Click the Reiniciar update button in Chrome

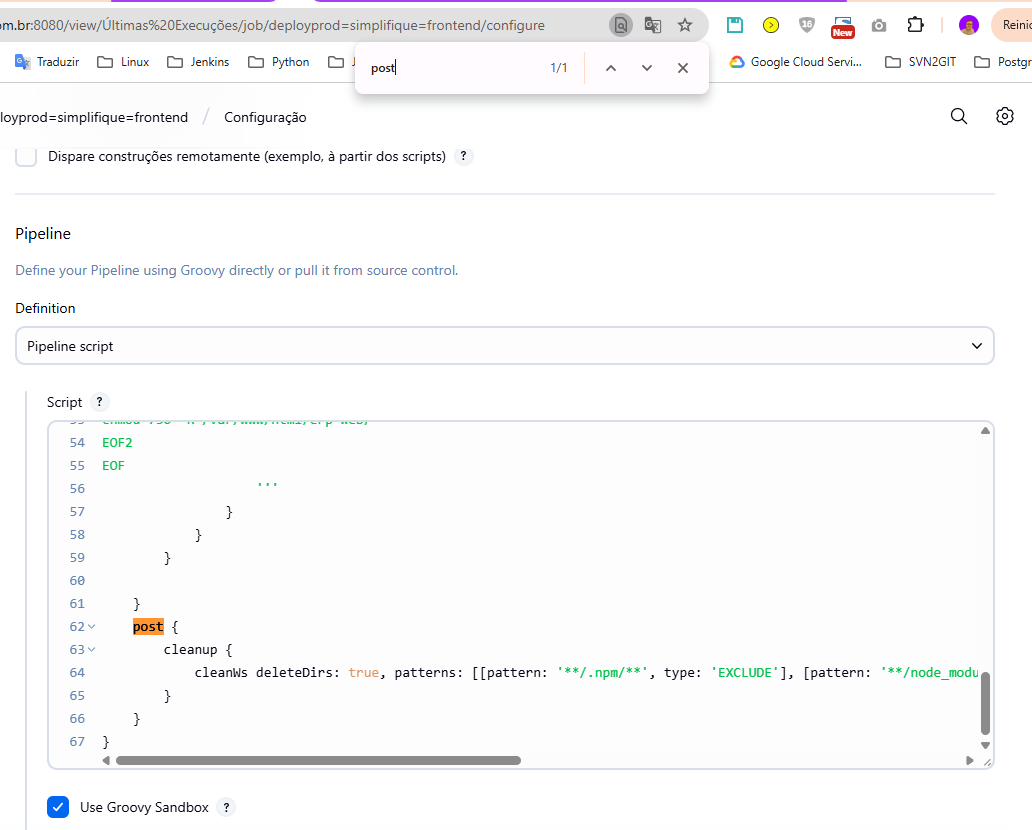click(1012, 26)
